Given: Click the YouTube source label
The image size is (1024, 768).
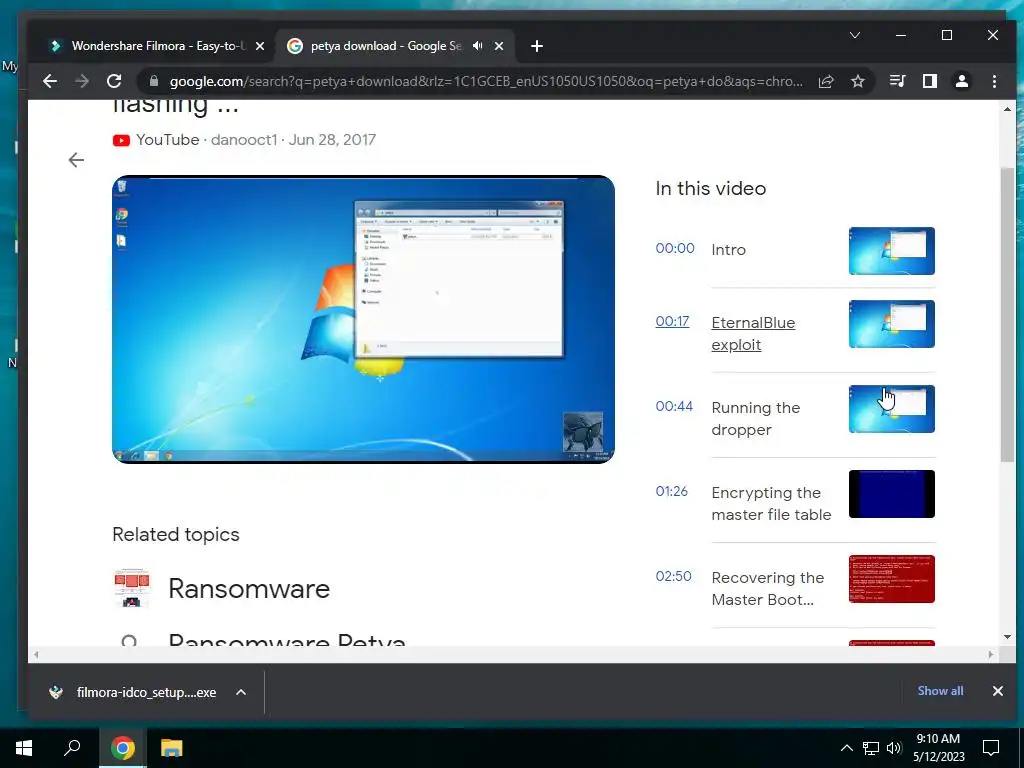Looking at the screenshot, I should click(x=167, y=140).
